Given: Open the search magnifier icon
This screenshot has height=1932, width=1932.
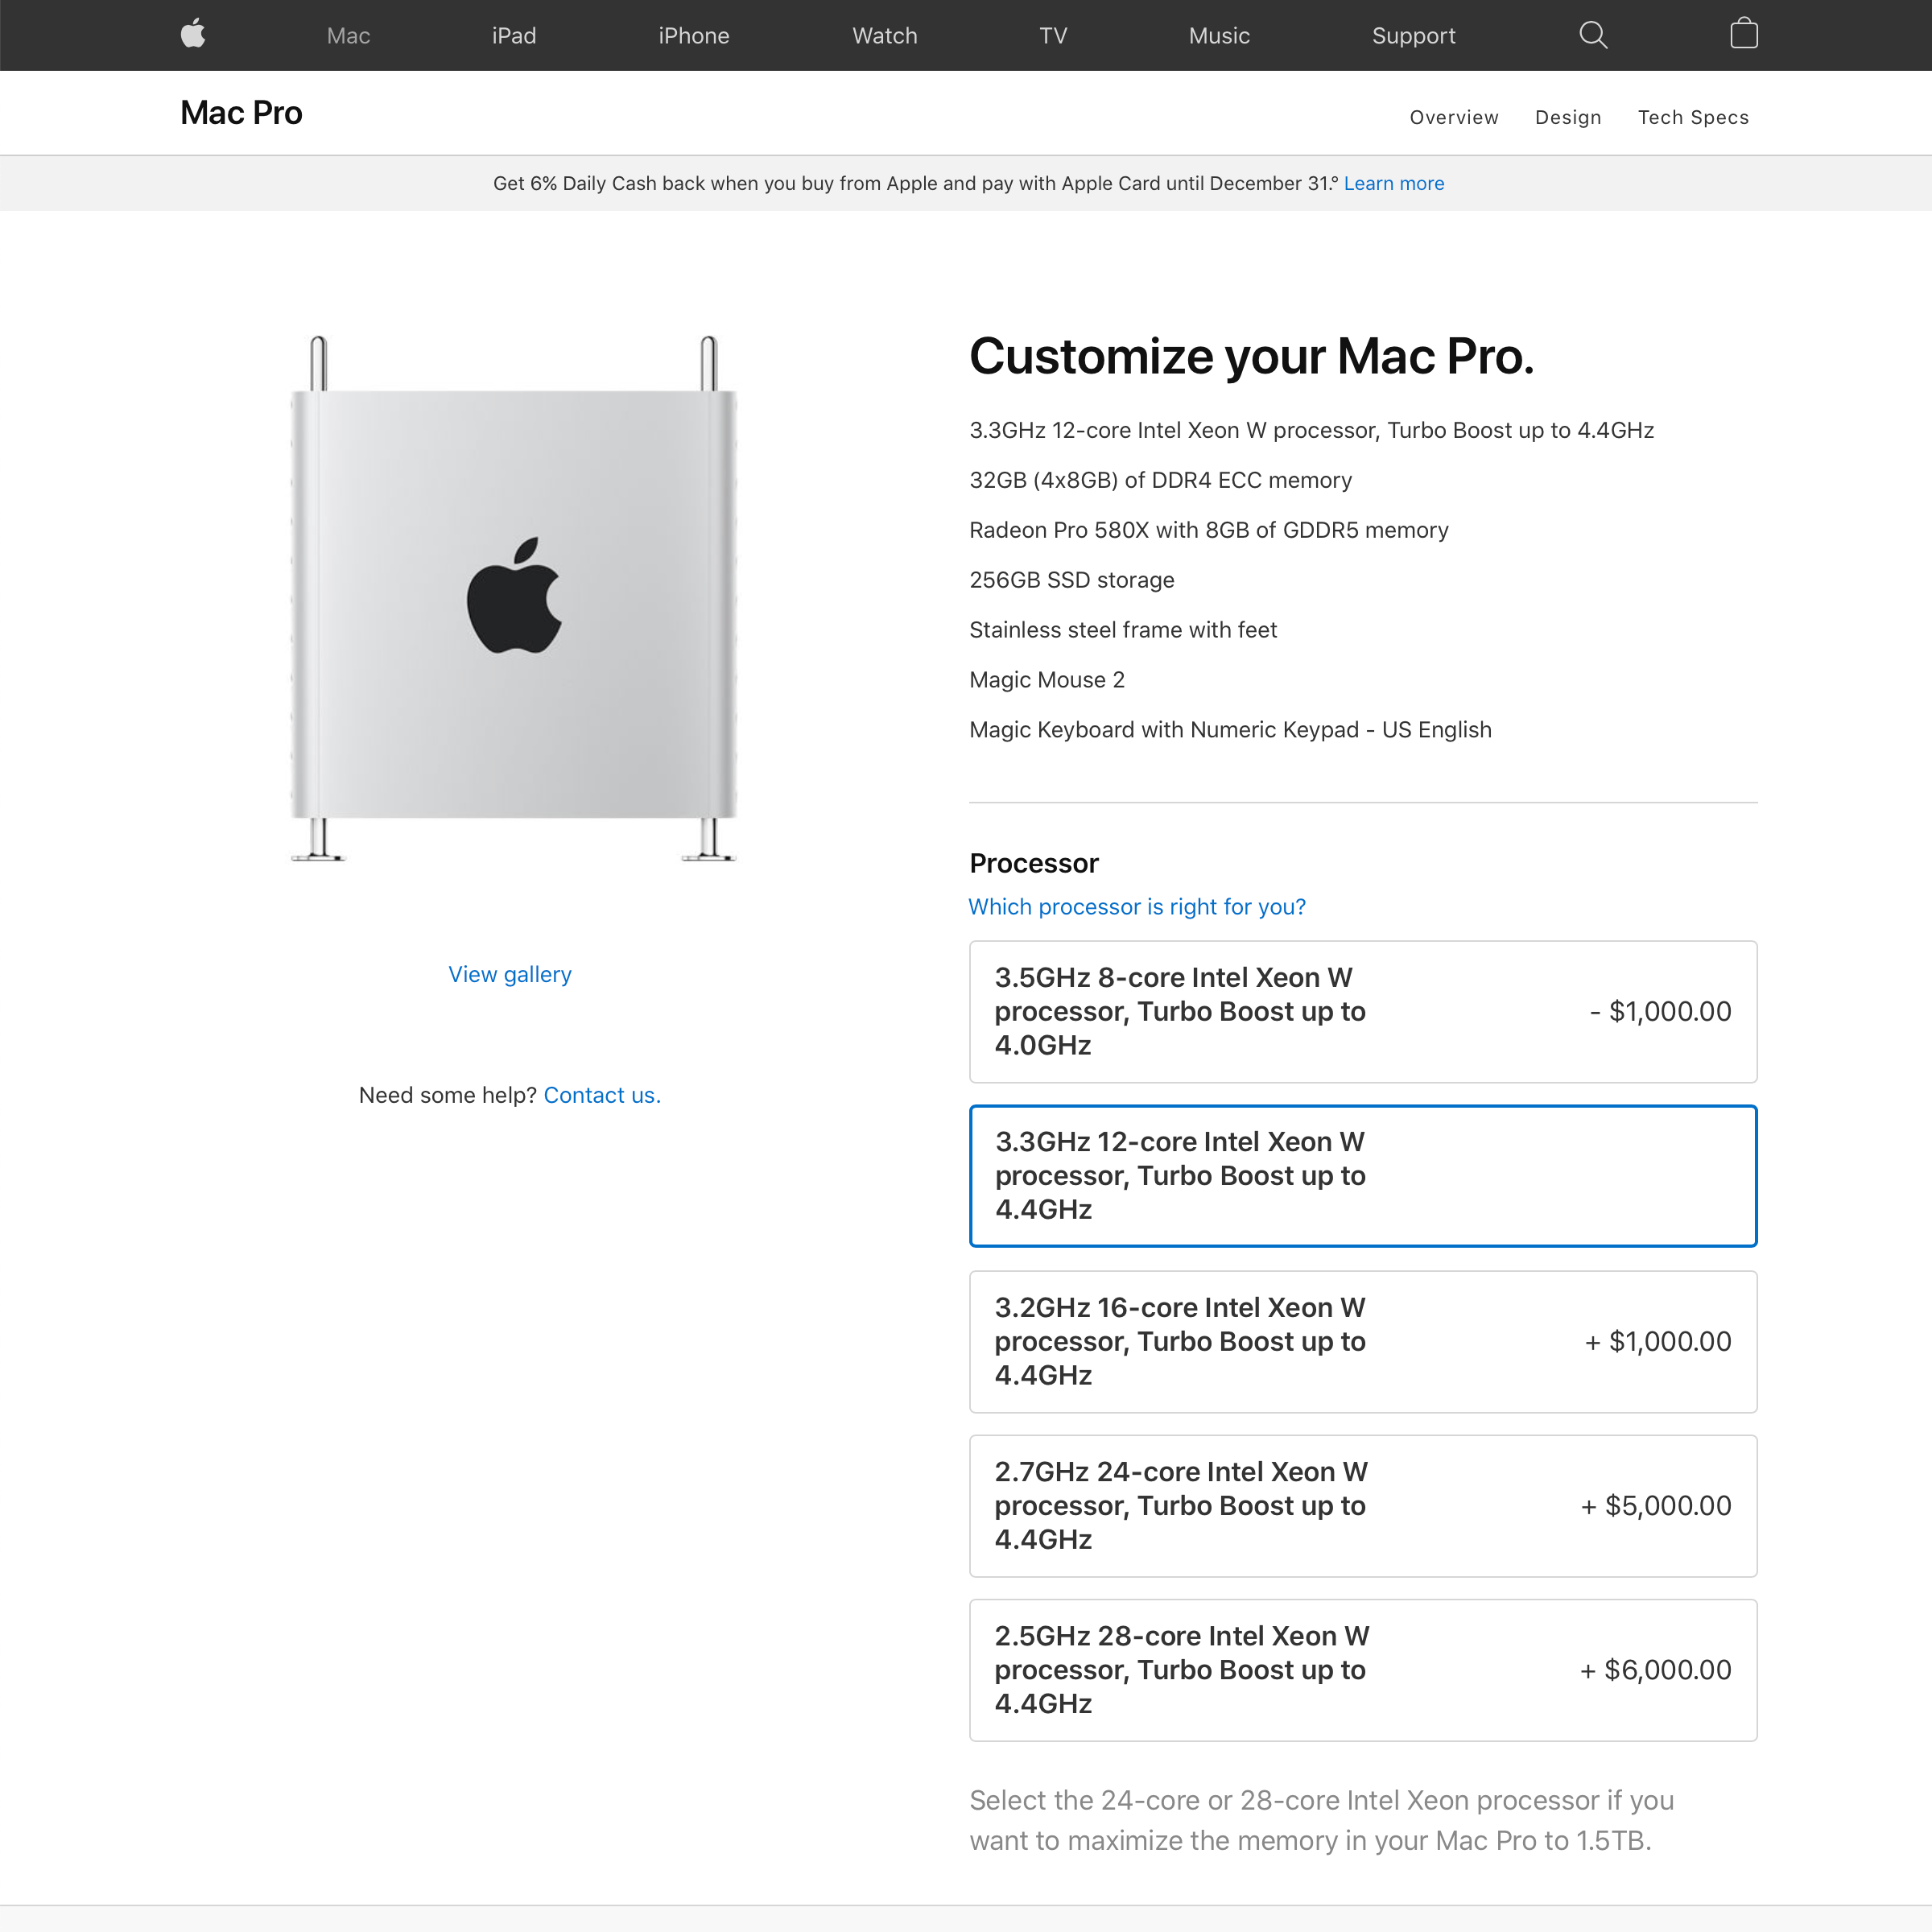Looking at the screenshot, I should click(1593, 35).
